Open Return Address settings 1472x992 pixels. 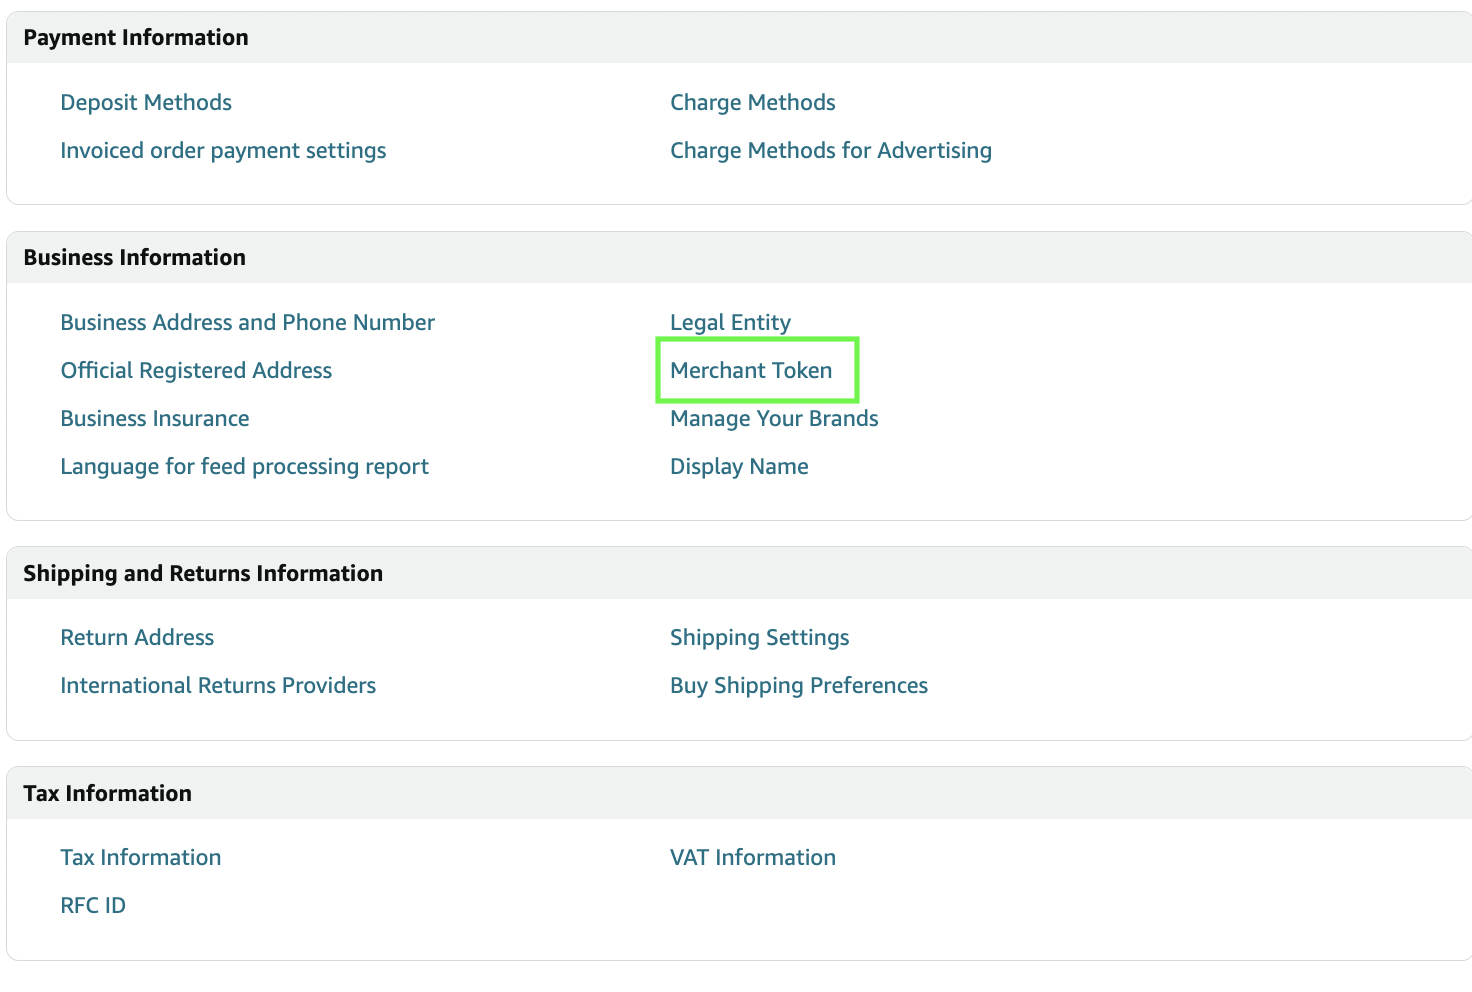tap(137, 637)
